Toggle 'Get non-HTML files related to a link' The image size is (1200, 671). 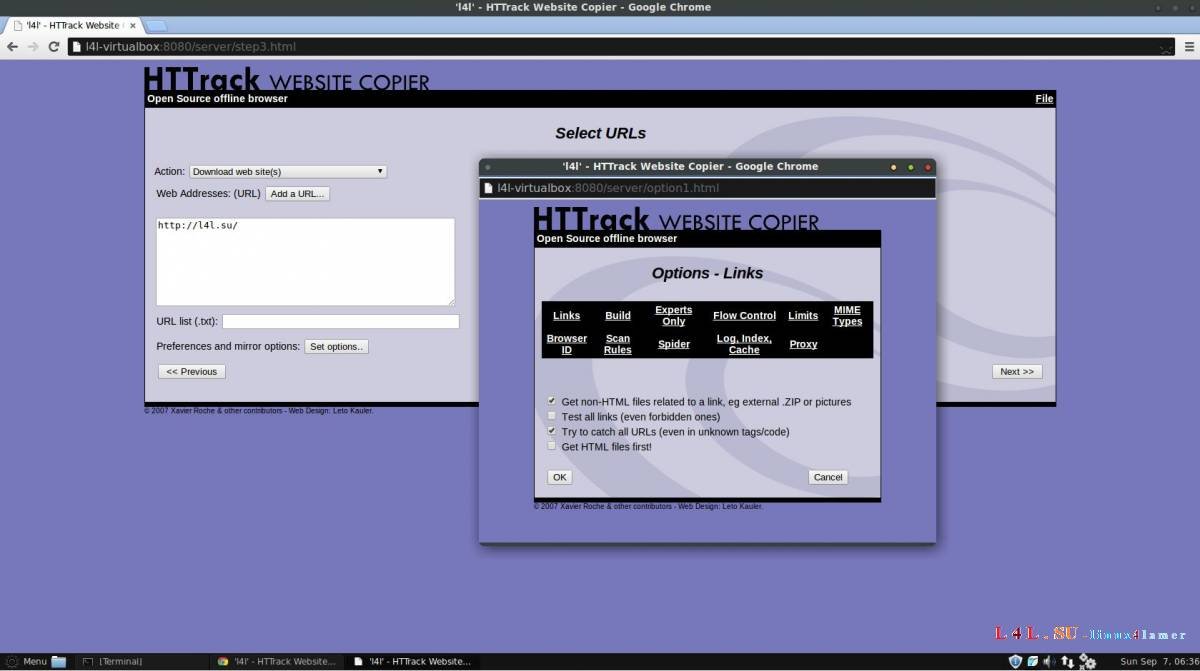point(552,401)
